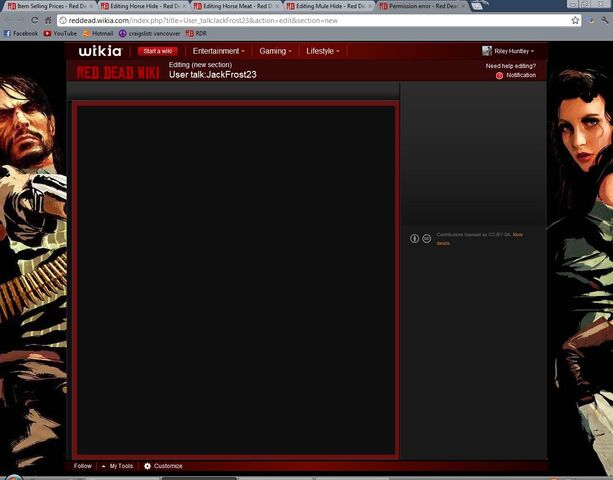
Task: Click the Creative Commons attribution person icon
Action: (414, 238)
